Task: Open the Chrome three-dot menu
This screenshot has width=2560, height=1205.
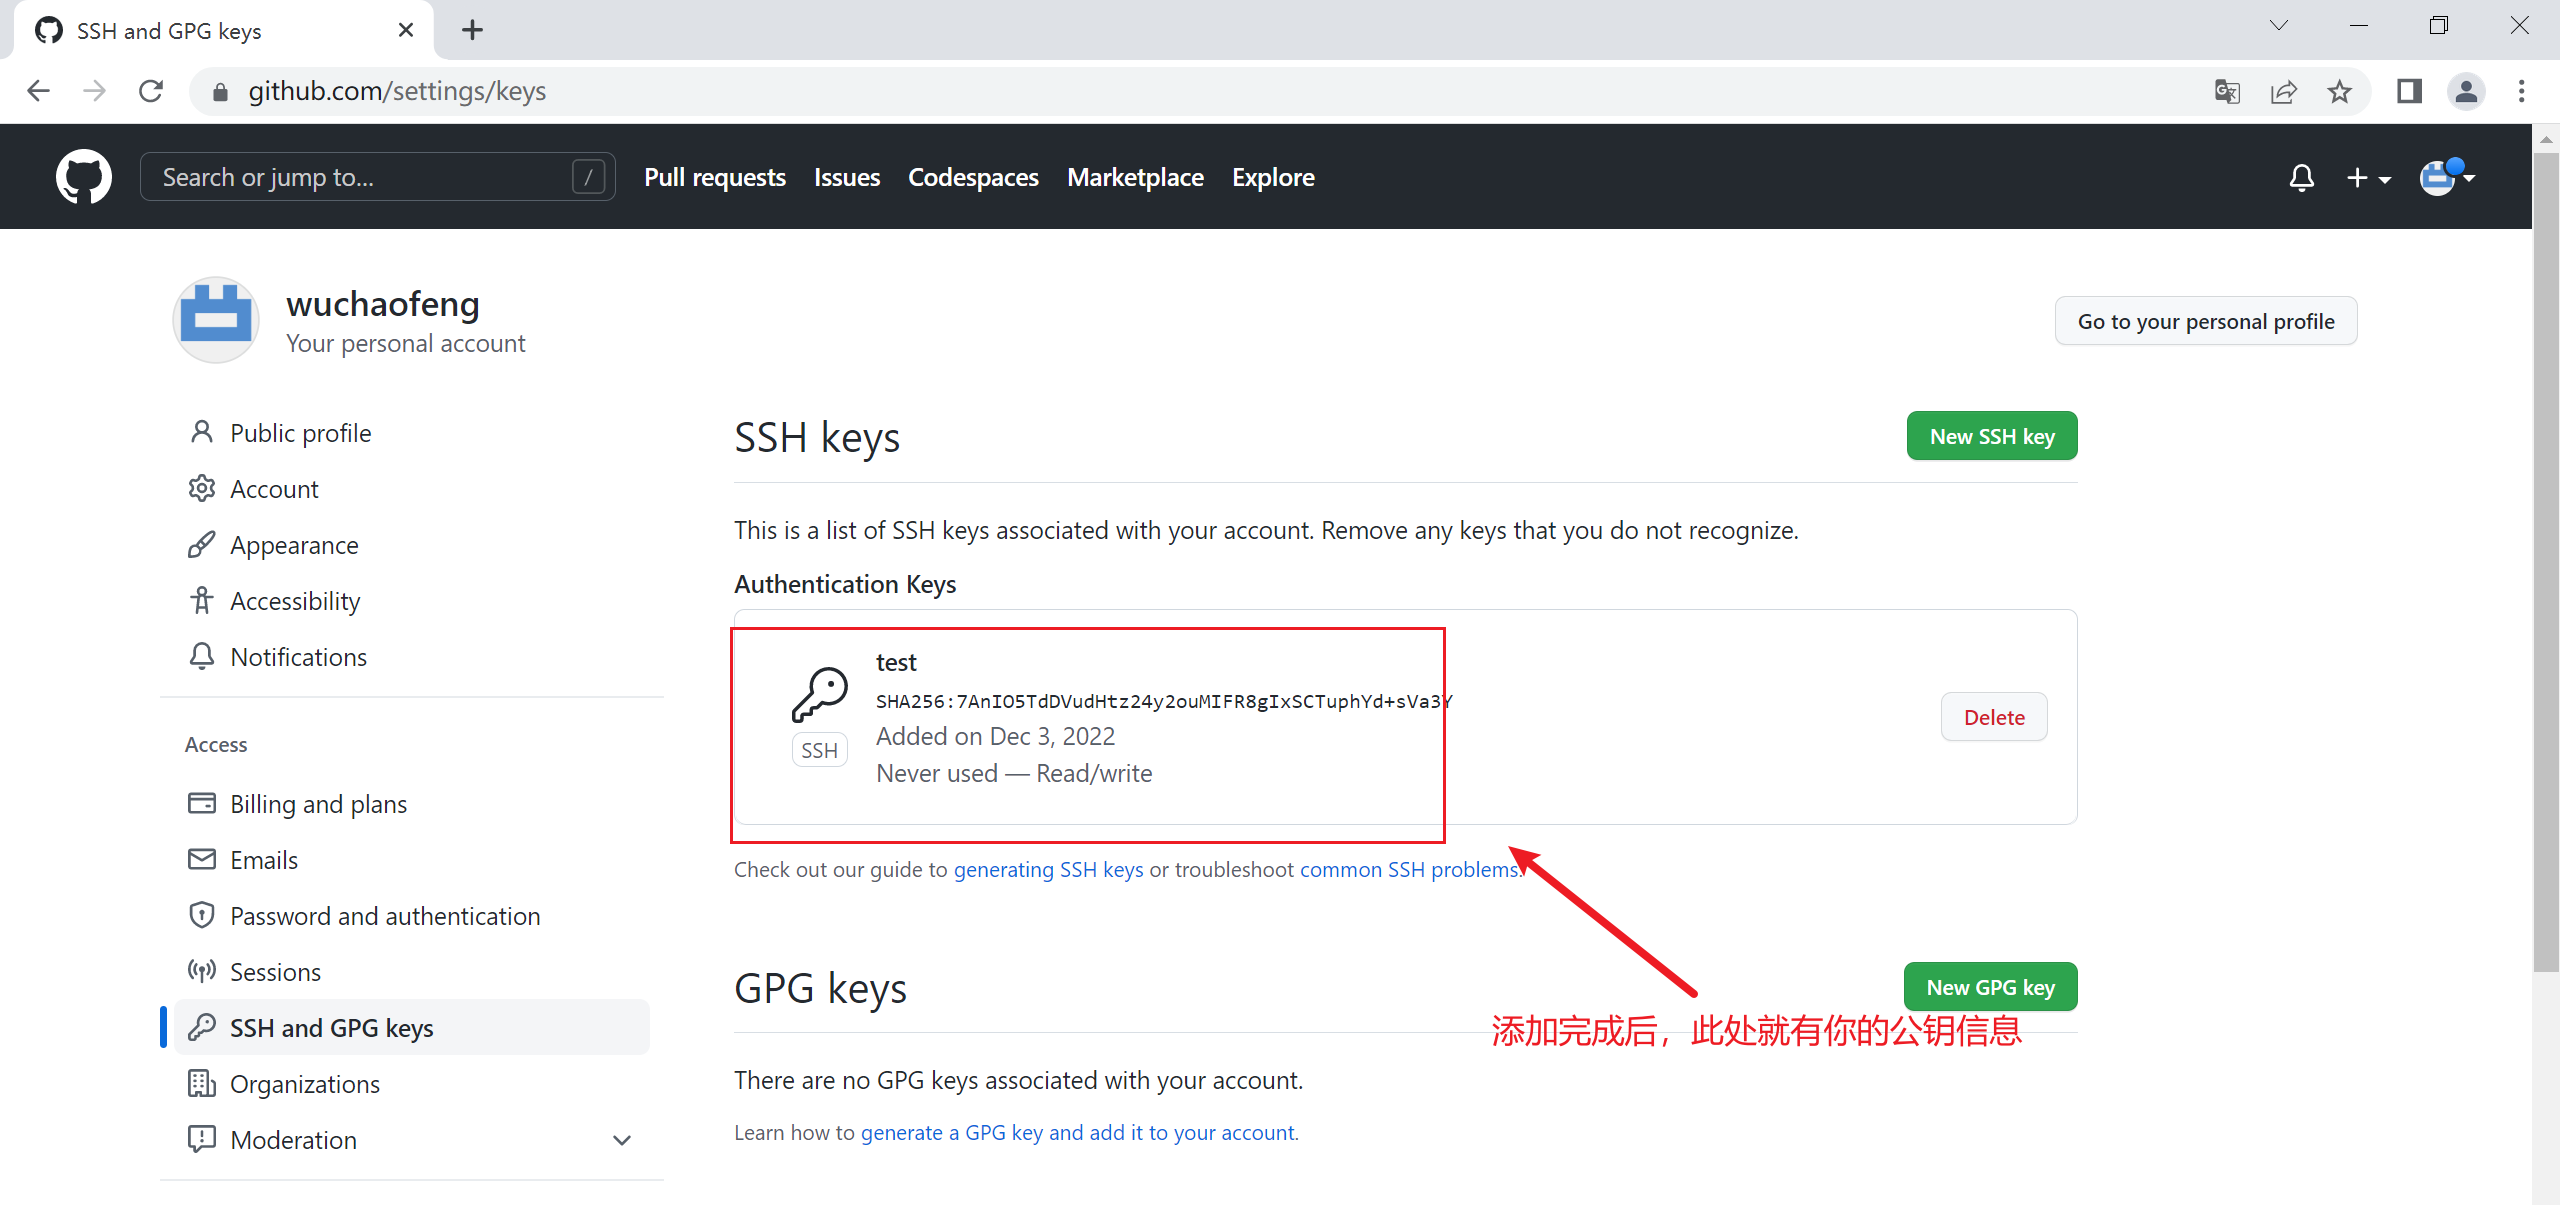Action: (x=2522, y=92)
